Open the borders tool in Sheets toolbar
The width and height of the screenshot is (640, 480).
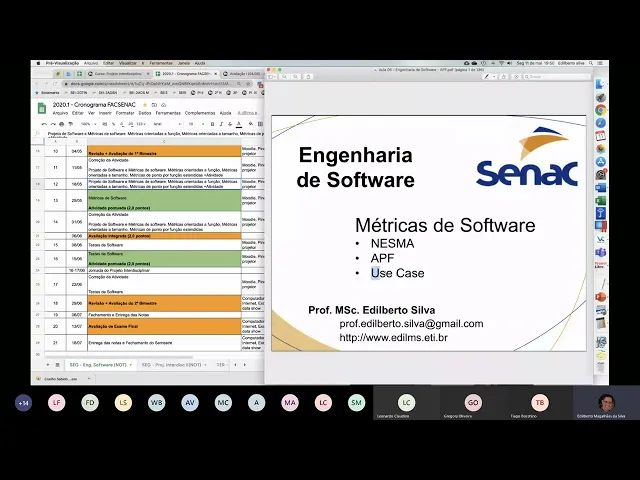260,124
